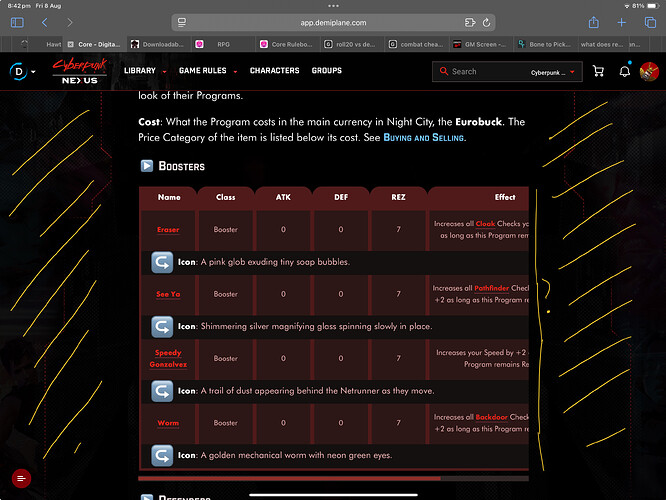666x500 pixels.
Task: Switch to the what does re... tab
Action: [601, 44]
